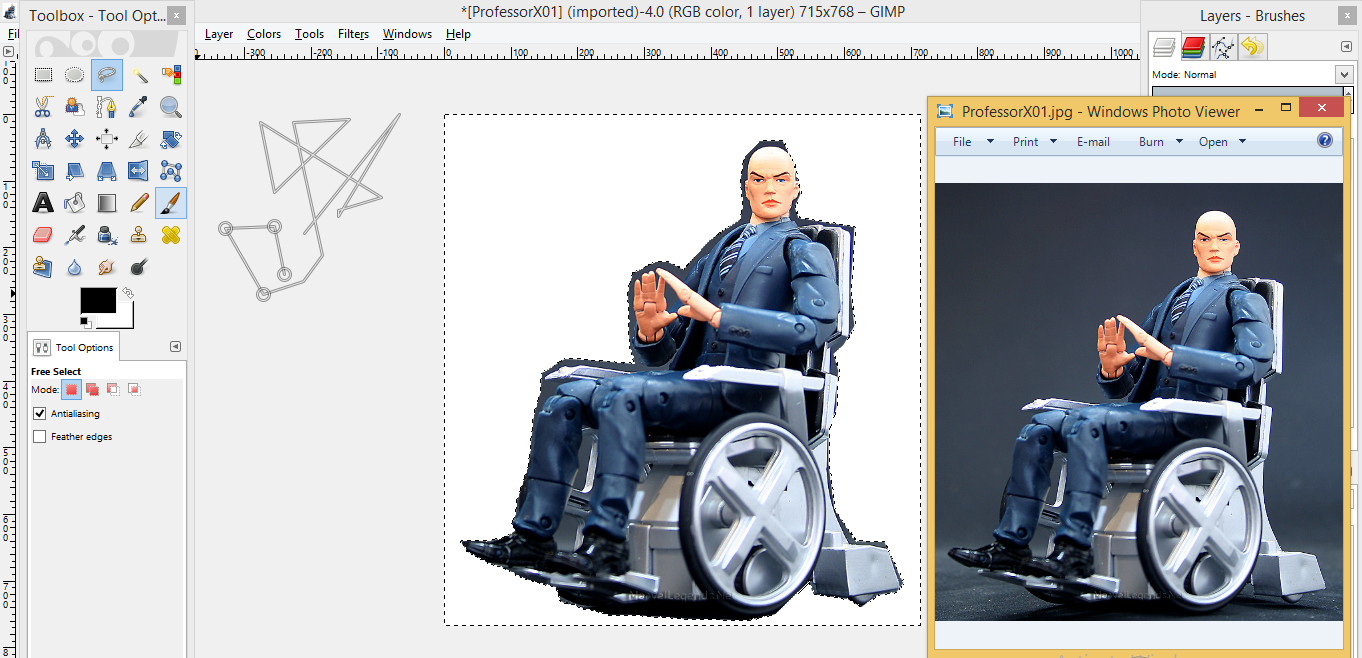Select the Shear tool

click(75, 171)
